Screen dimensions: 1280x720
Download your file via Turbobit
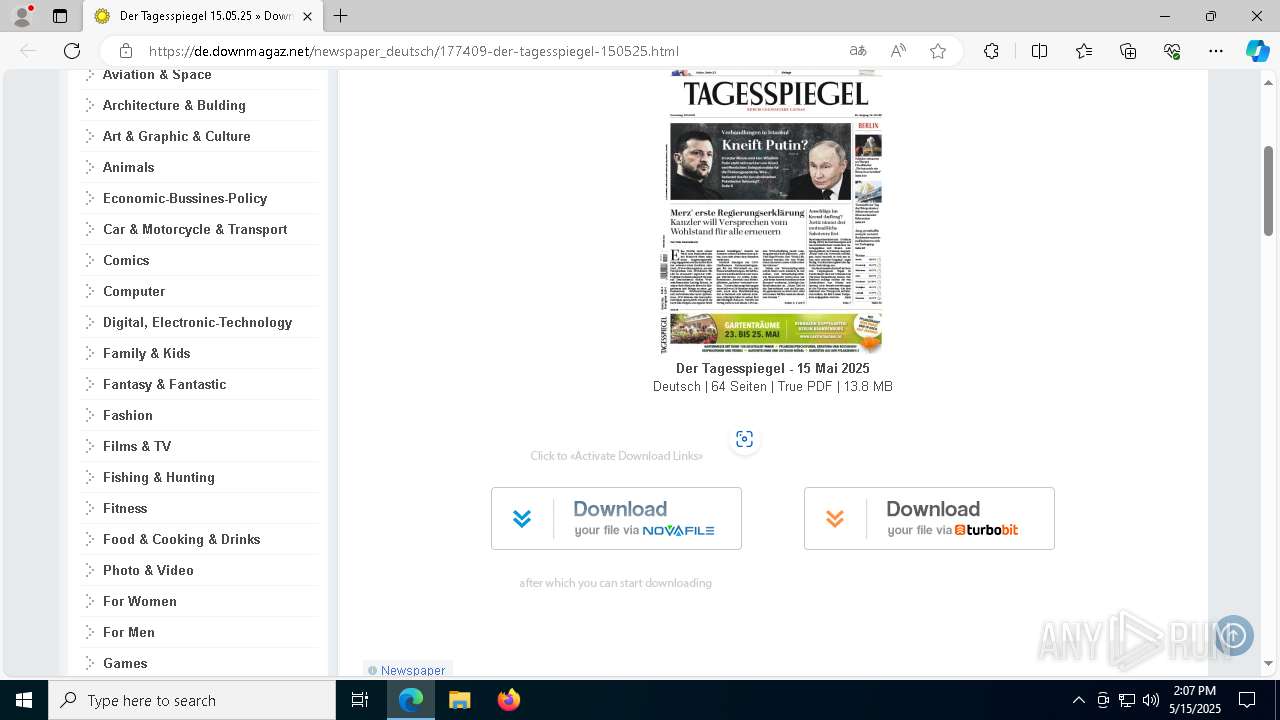(x=929, y=518)
